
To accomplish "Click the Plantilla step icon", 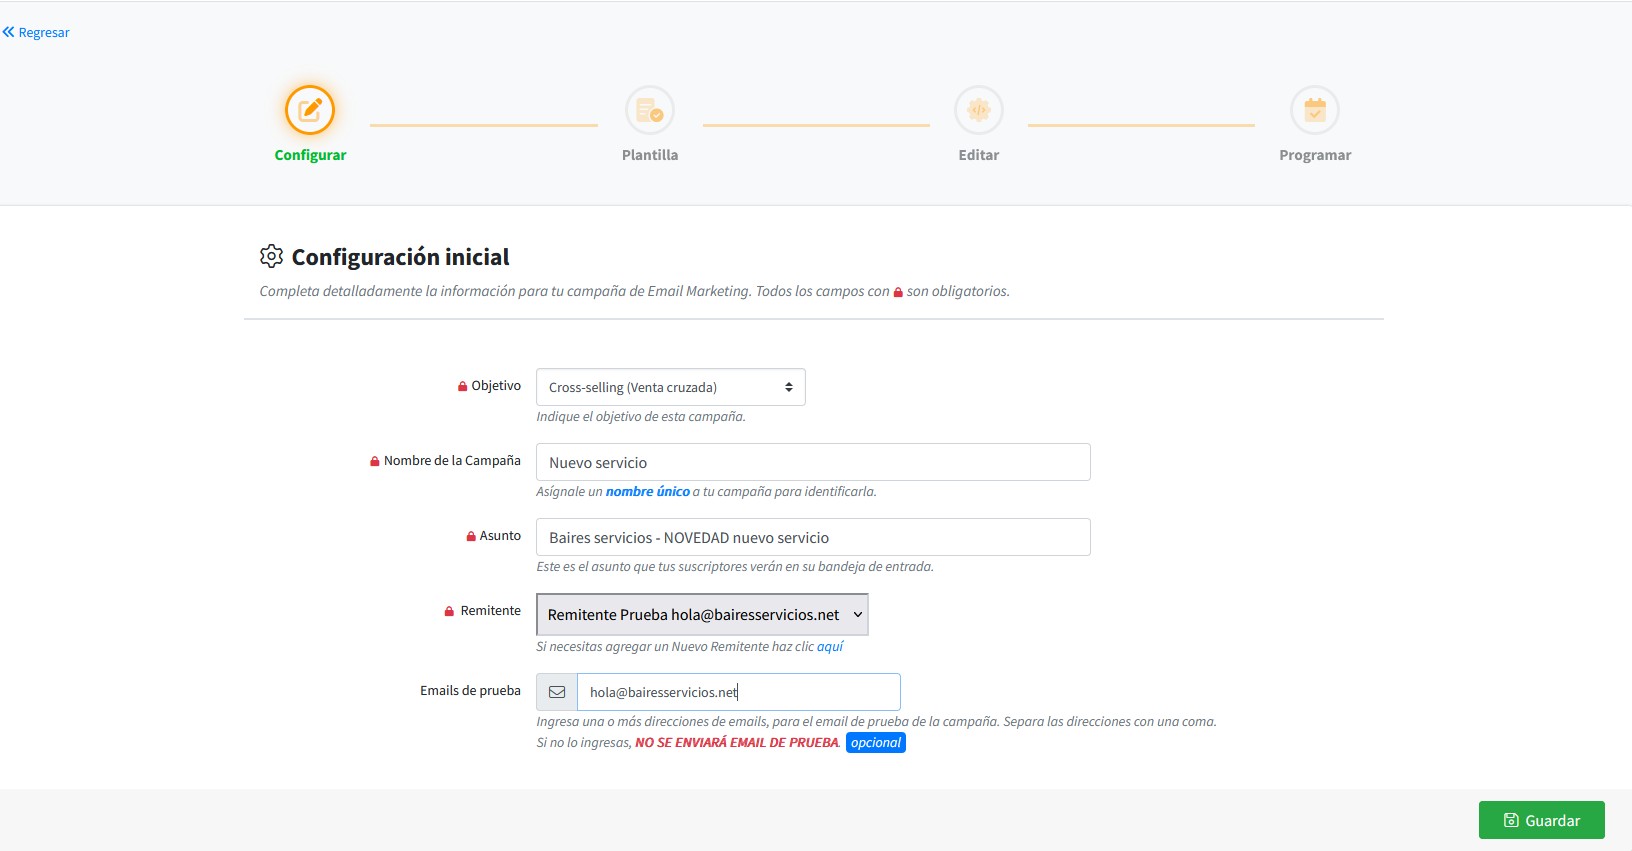I will coord(650,110).
